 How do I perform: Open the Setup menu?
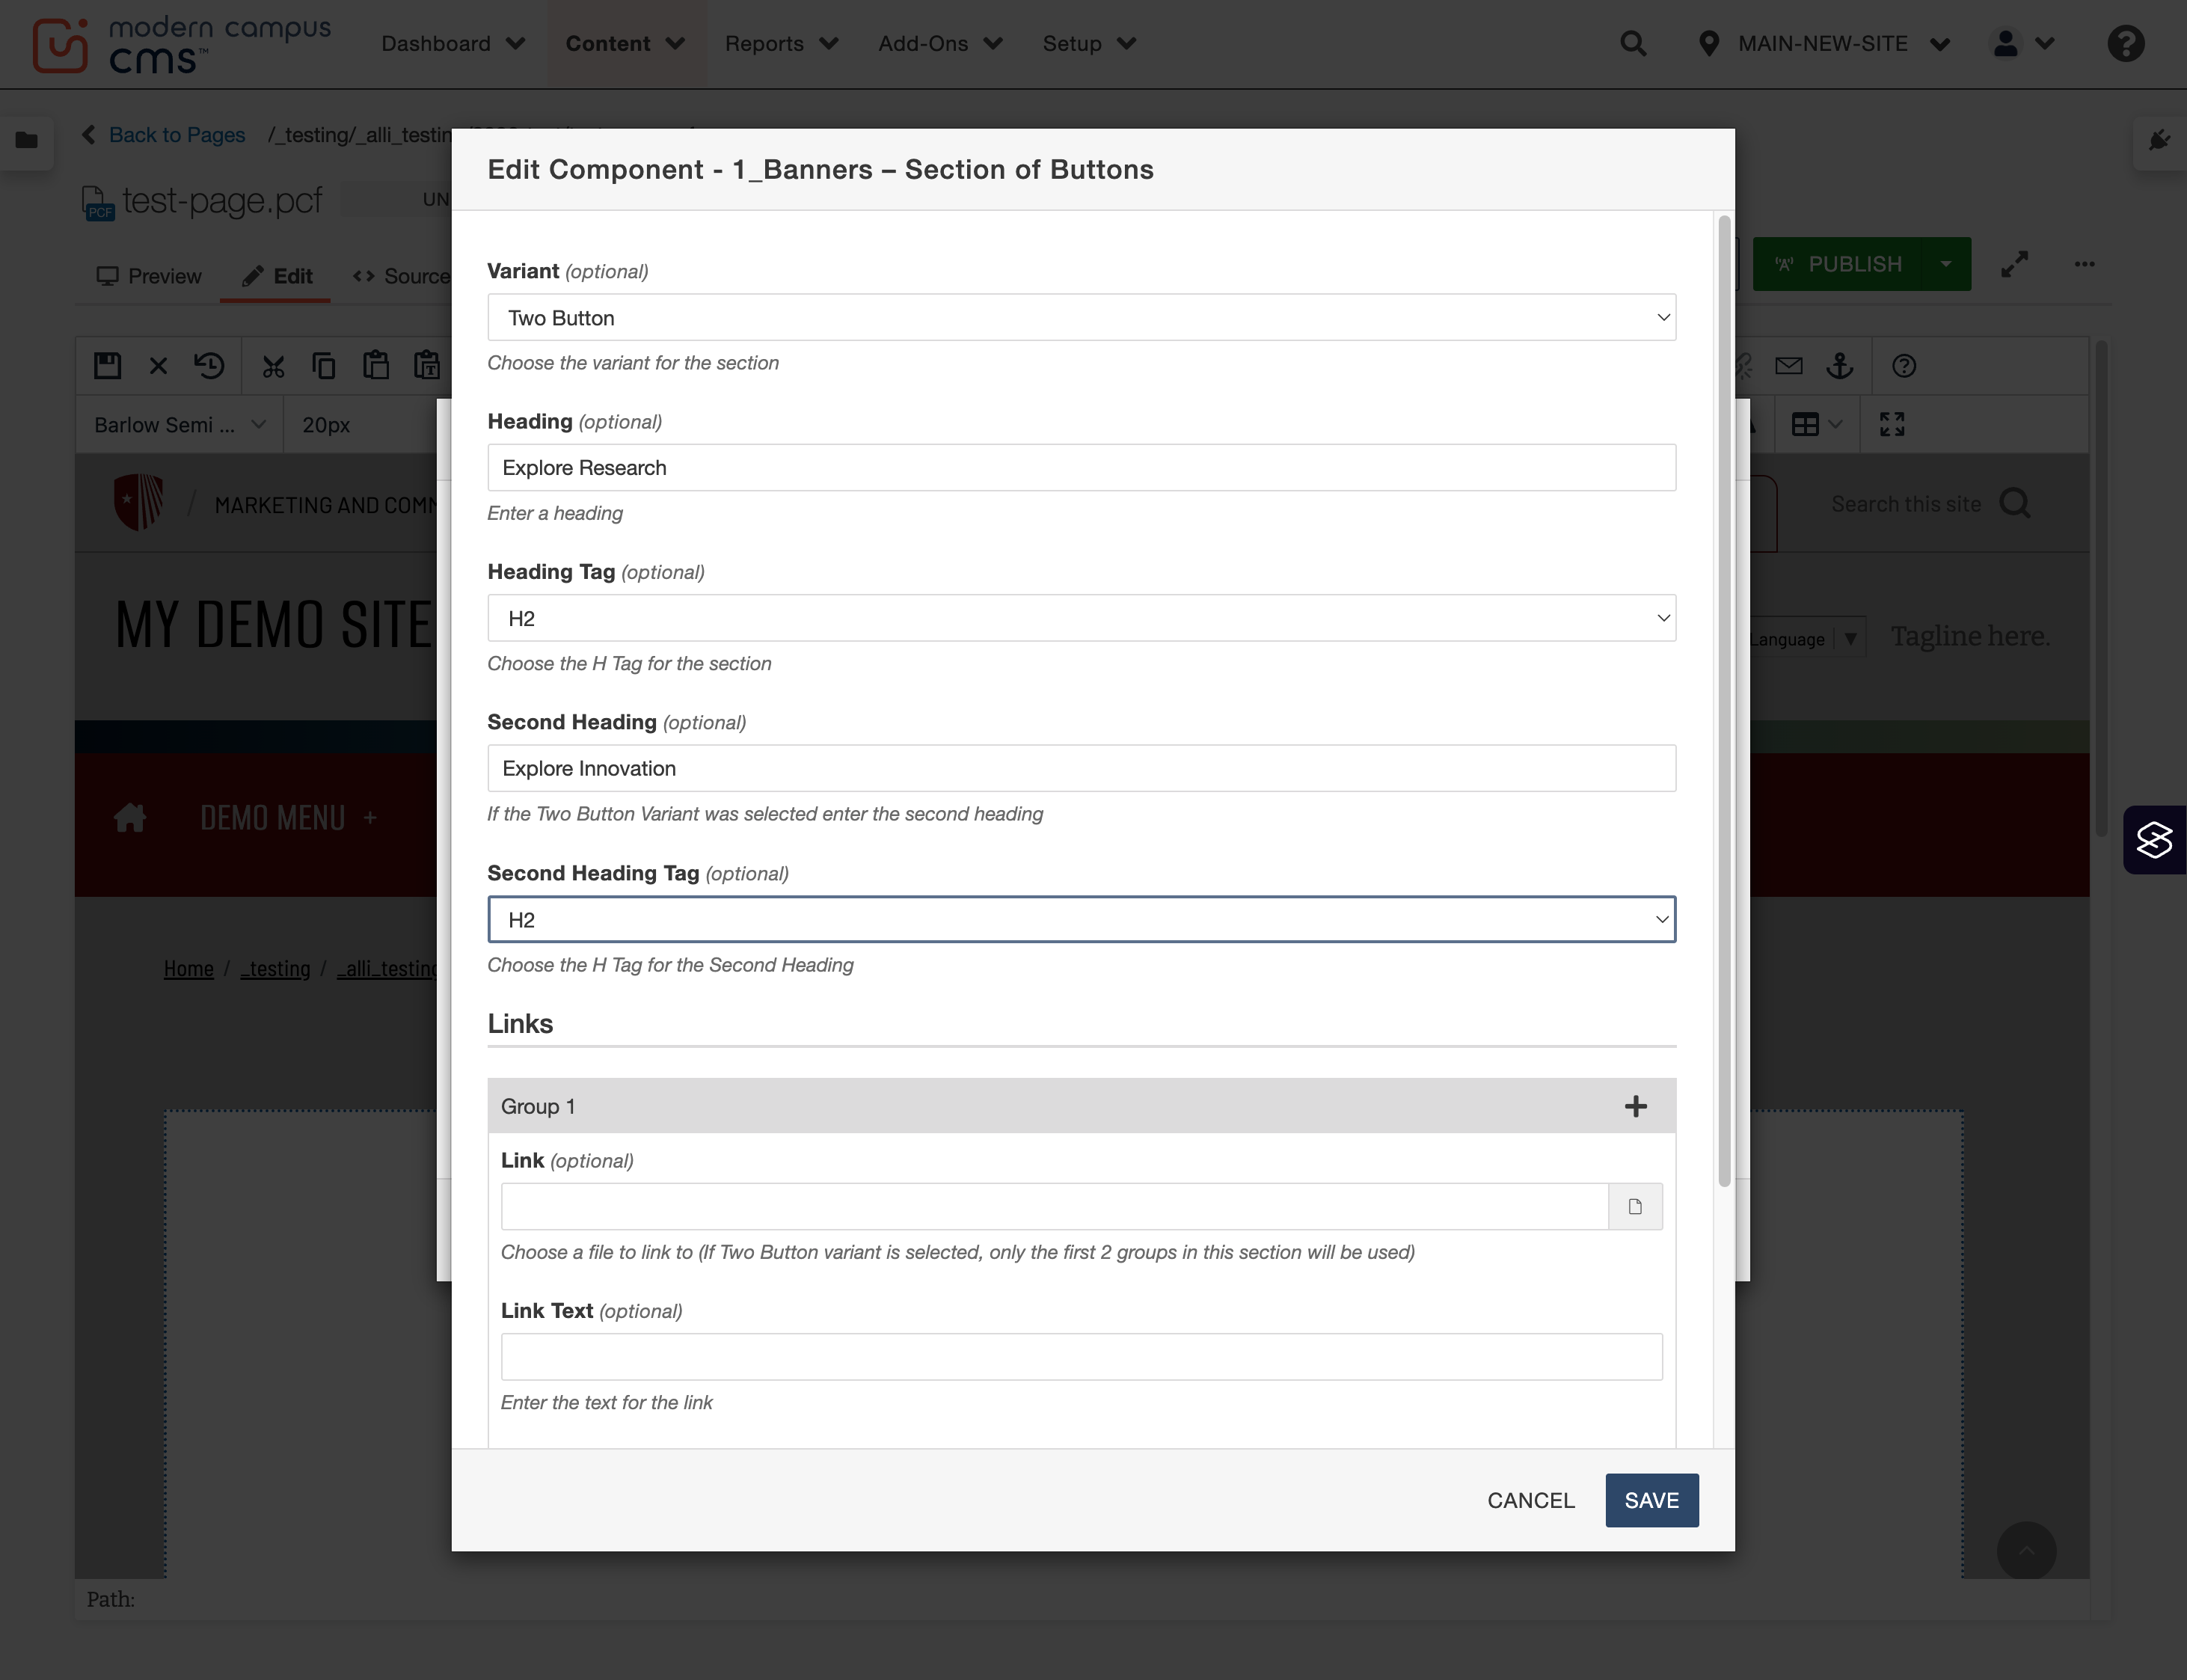(1090, 44)
